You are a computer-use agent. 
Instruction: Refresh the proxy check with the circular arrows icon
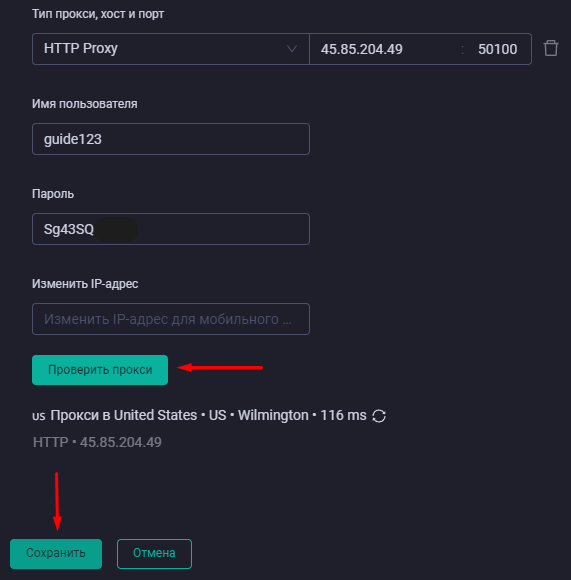(x=379, y=416)
